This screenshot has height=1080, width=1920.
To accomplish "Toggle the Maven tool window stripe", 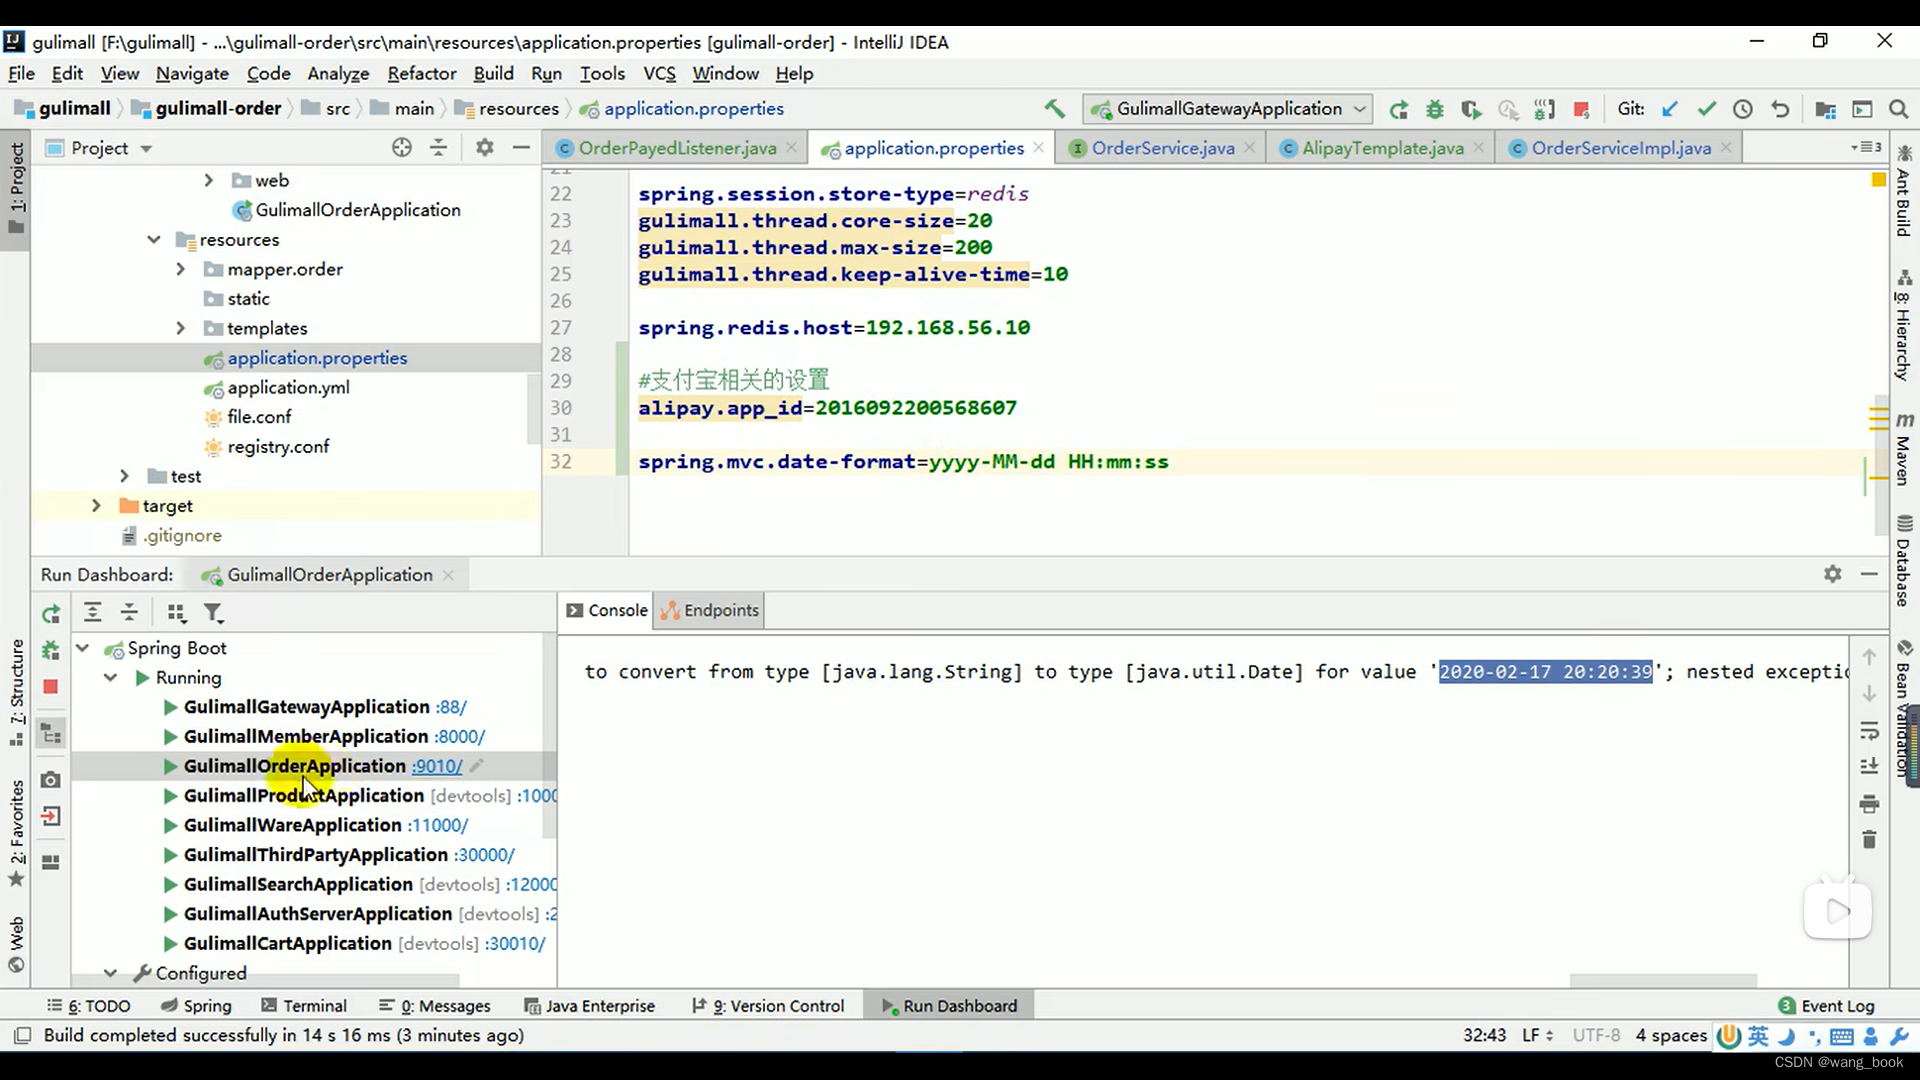I will click(x=1904, y=448).
